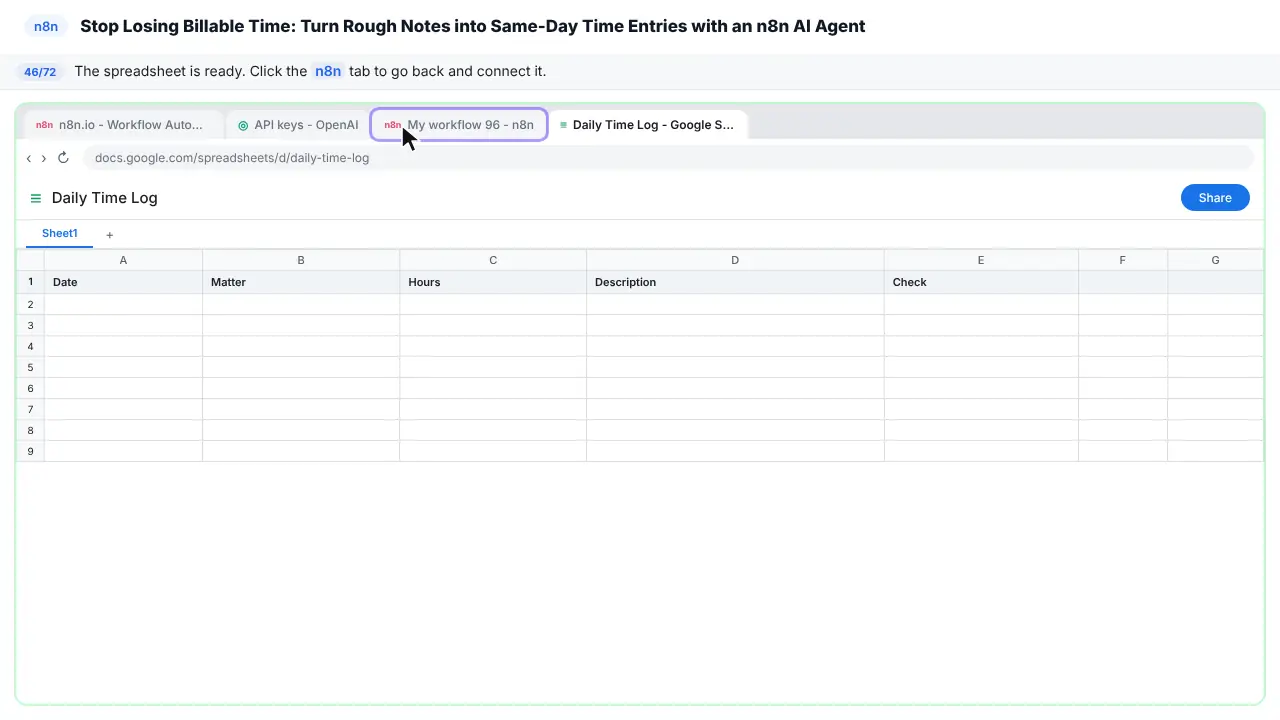Select row 2 header number

tap(30, 304)
